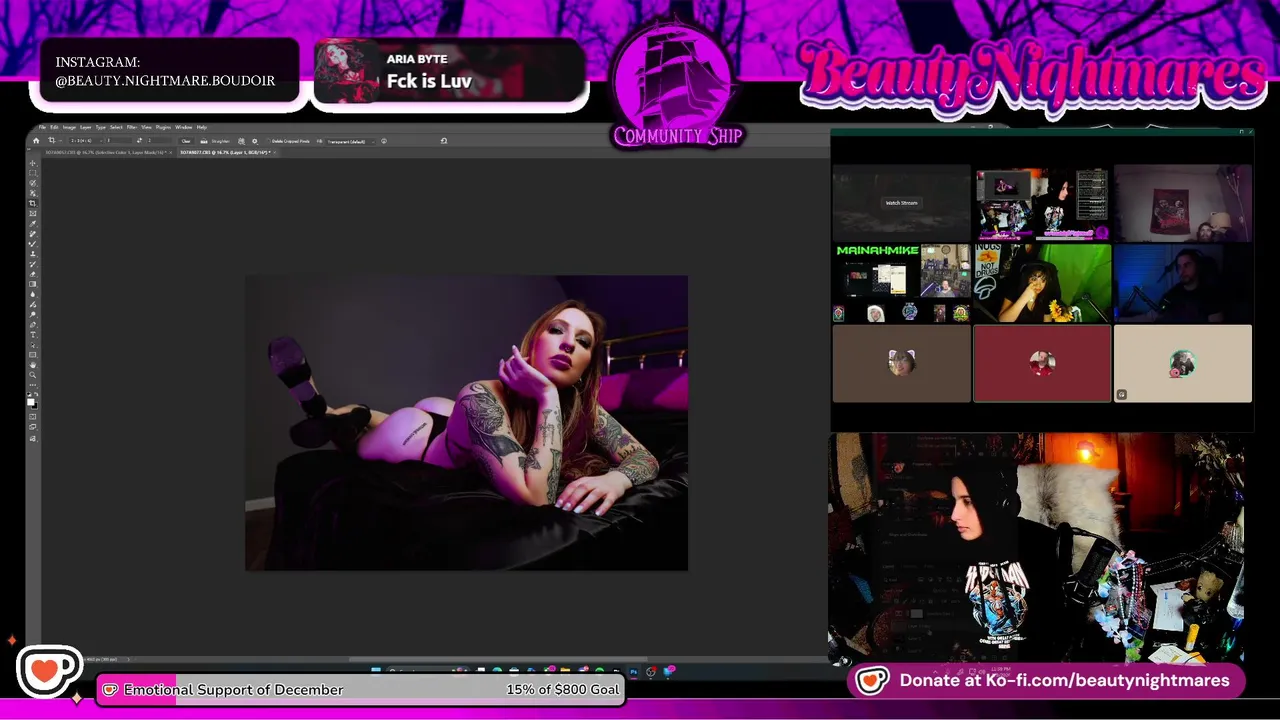Viewport: 1280px width, 720px height.
Task: Open the File menu
Action: tap(42, 127)
